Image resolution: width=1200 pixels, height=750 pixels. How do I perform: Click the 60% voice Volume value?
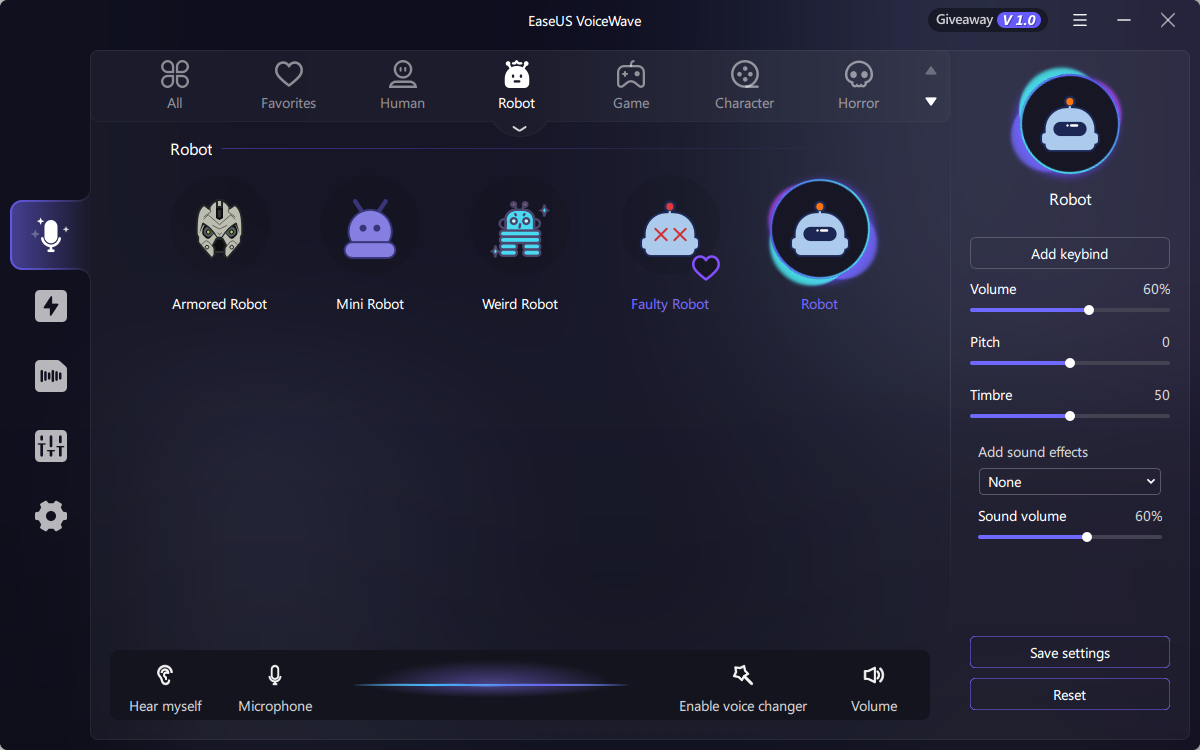tap(1156, 289)
